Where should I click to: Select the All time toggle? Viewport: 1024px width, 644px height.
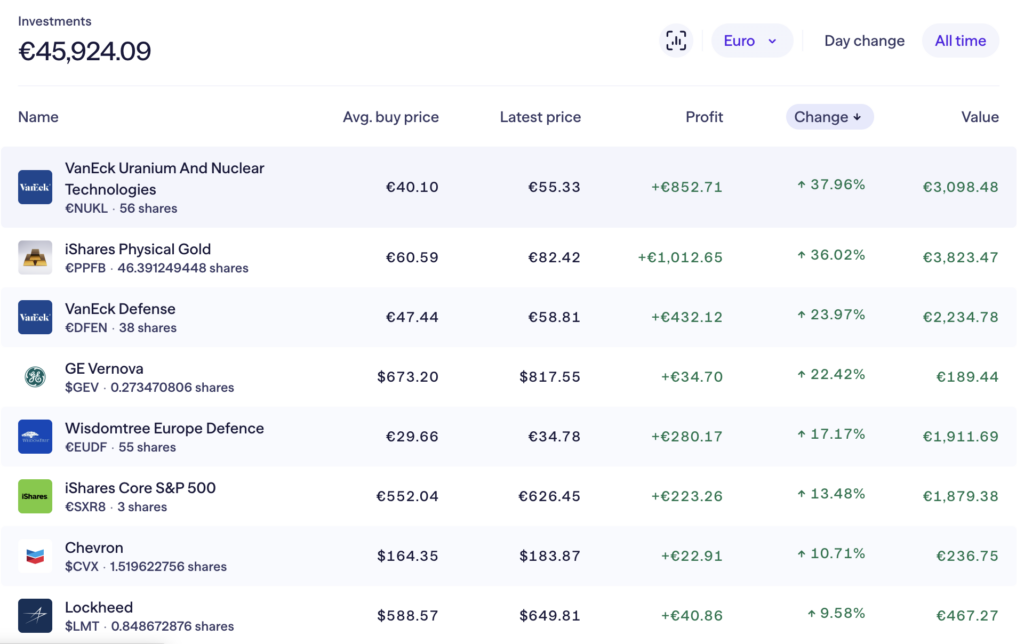960,41
